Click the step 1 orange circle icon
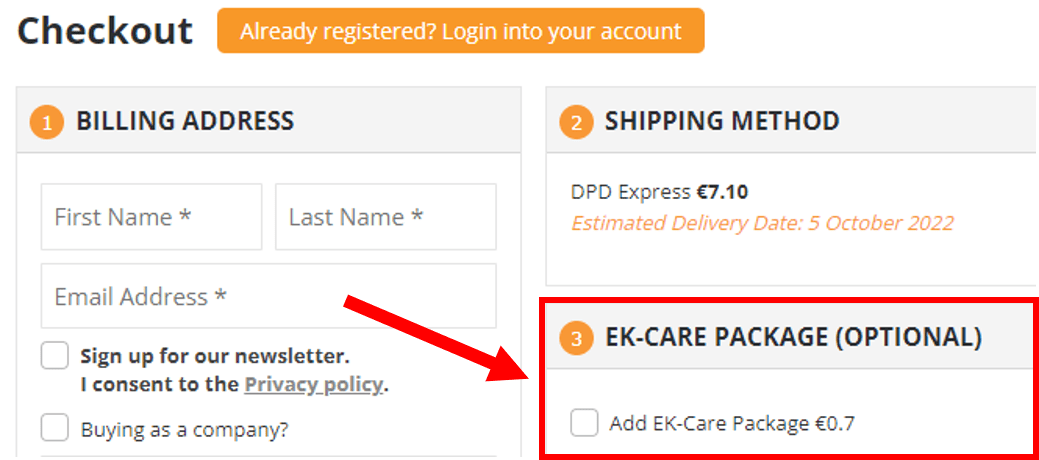 point(46,122)
